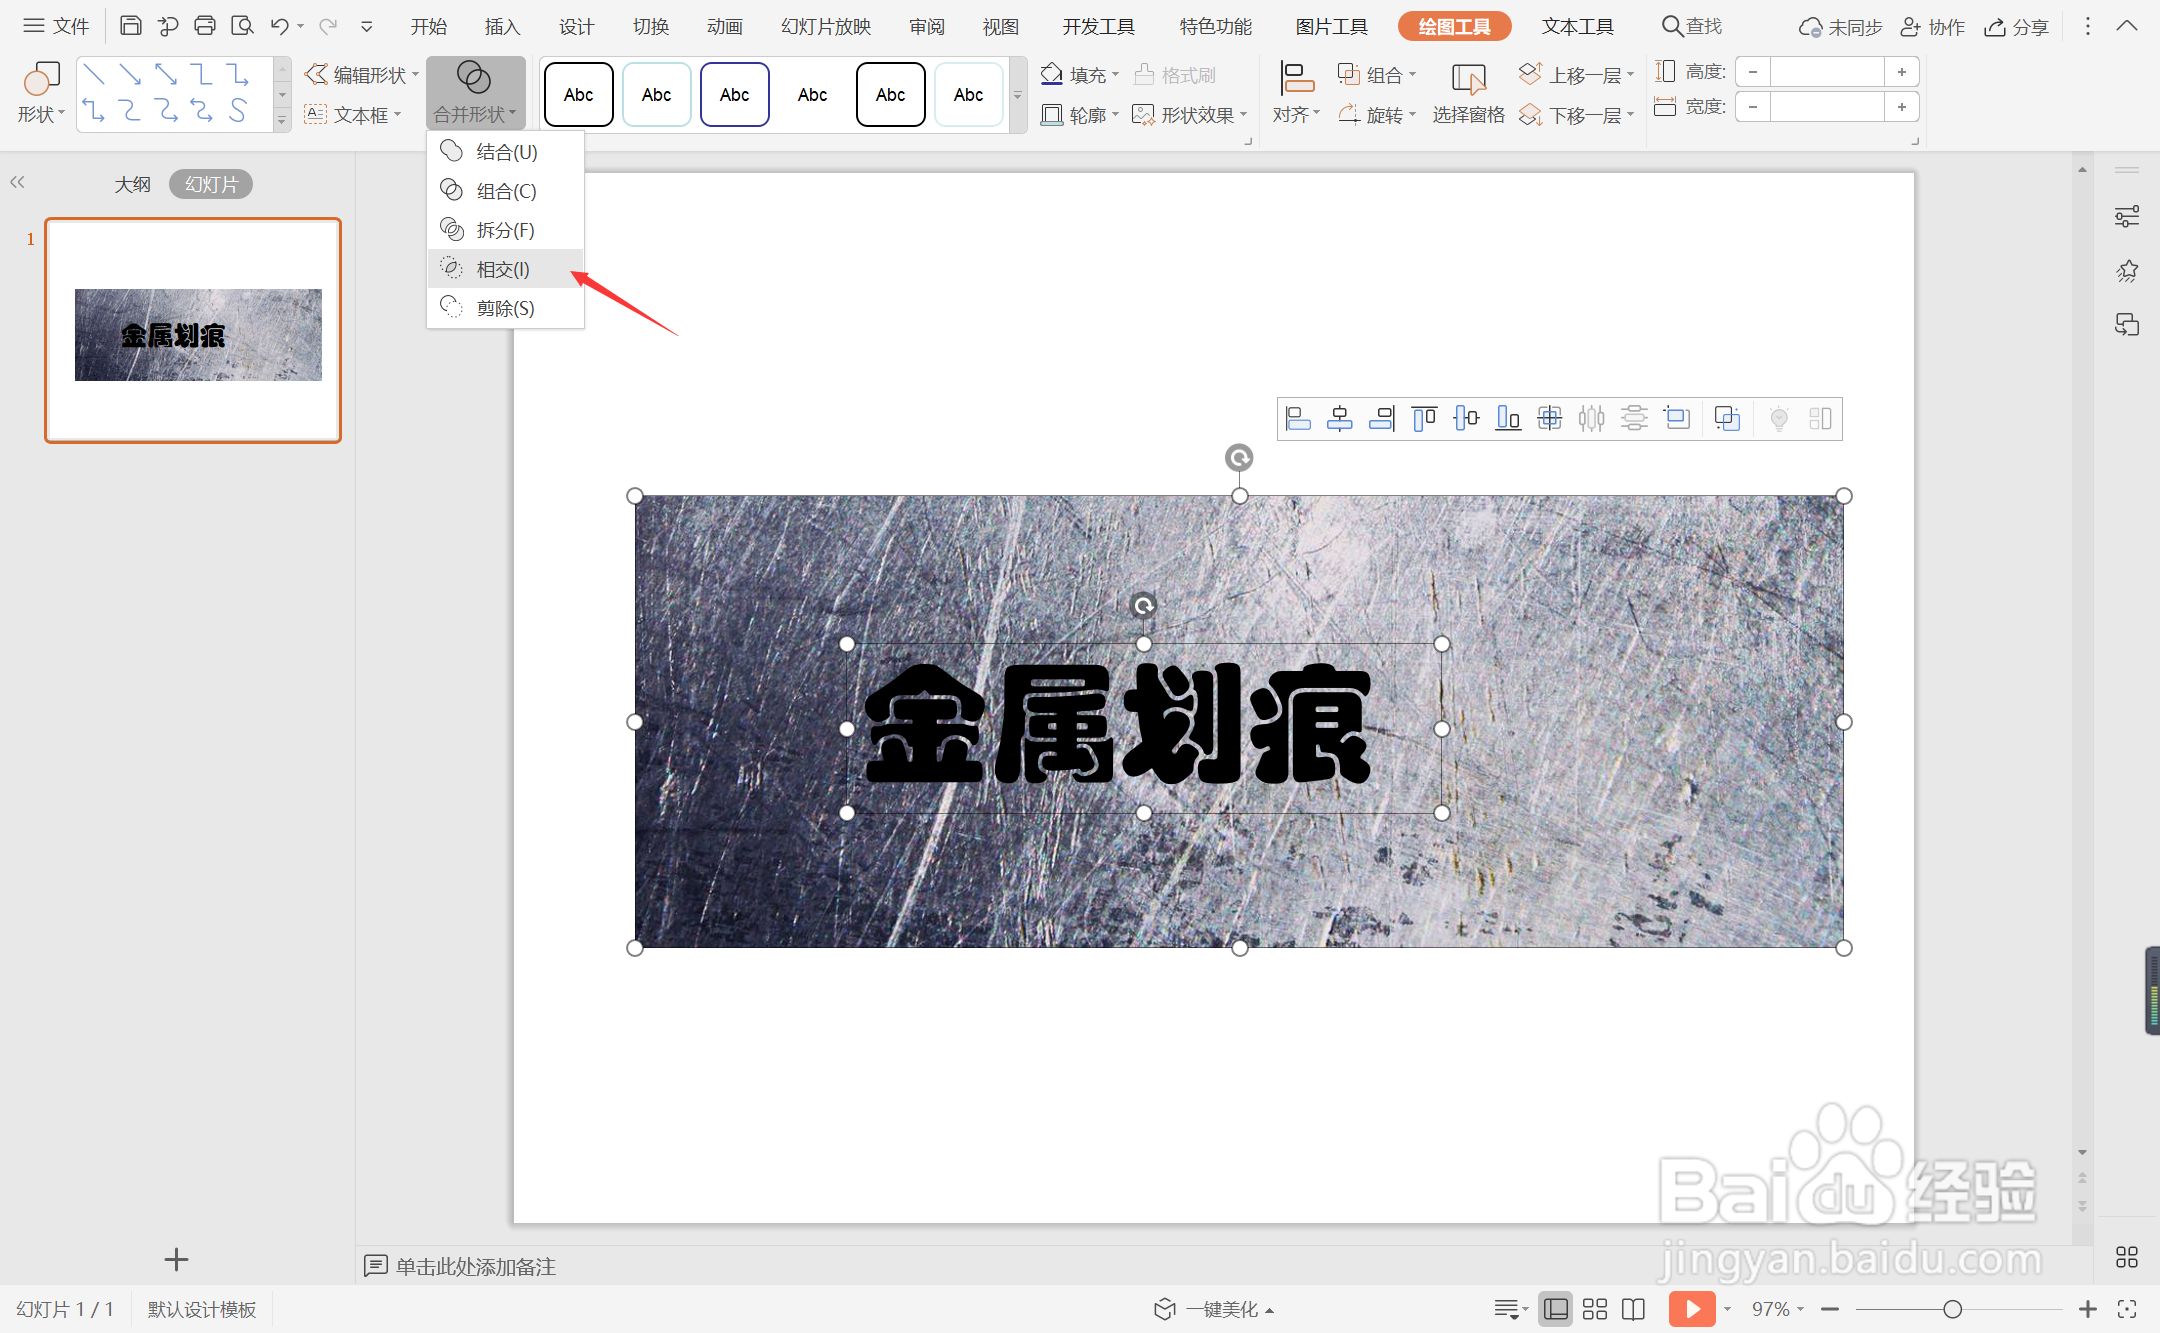Screen dimensions: 2160x1333
Task: Choose 拆分(F) from merge shapes menu
Action: click(x=505, y=230)
